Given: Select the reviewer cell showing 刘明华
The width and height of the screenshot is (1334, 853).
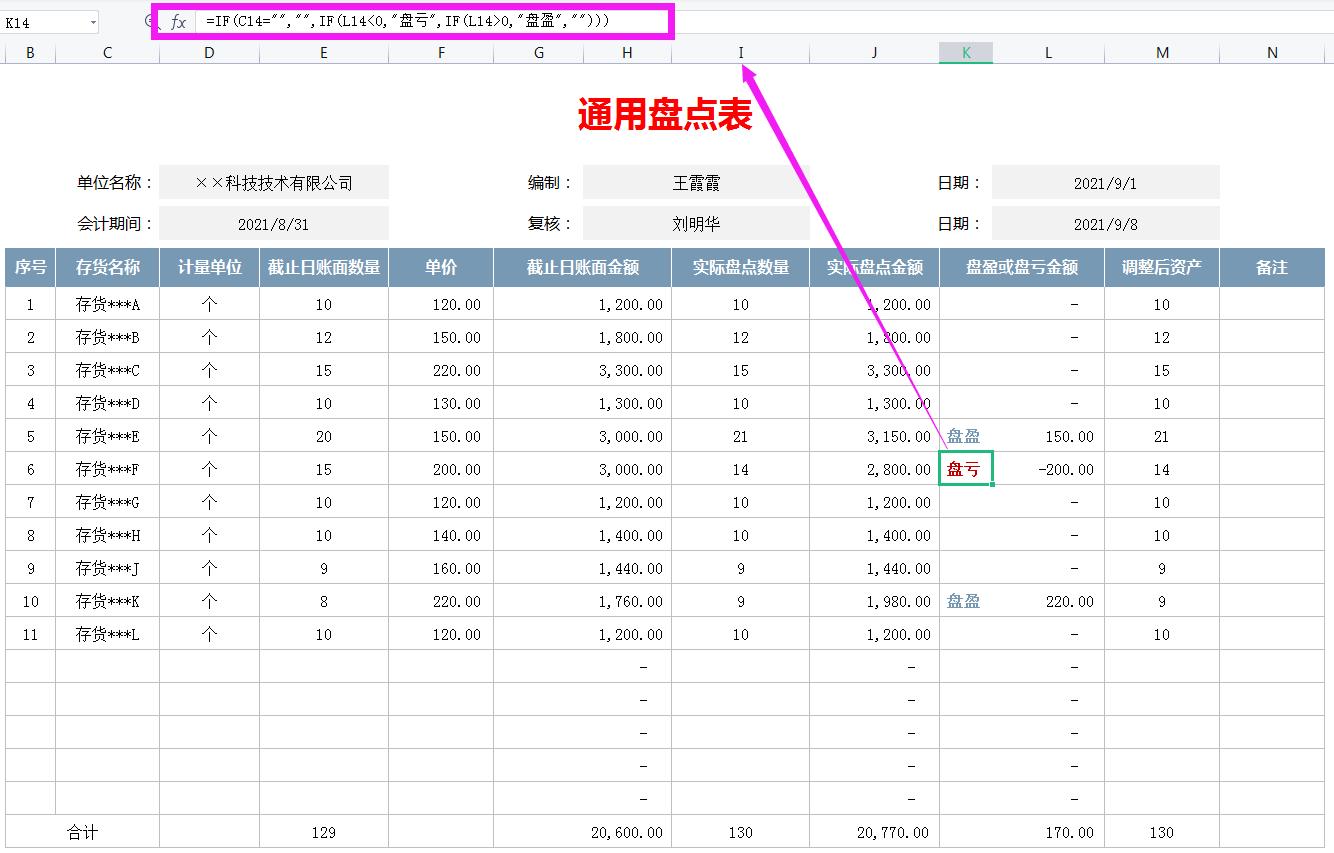Looking at the screenshot, I should coord(697,222).
